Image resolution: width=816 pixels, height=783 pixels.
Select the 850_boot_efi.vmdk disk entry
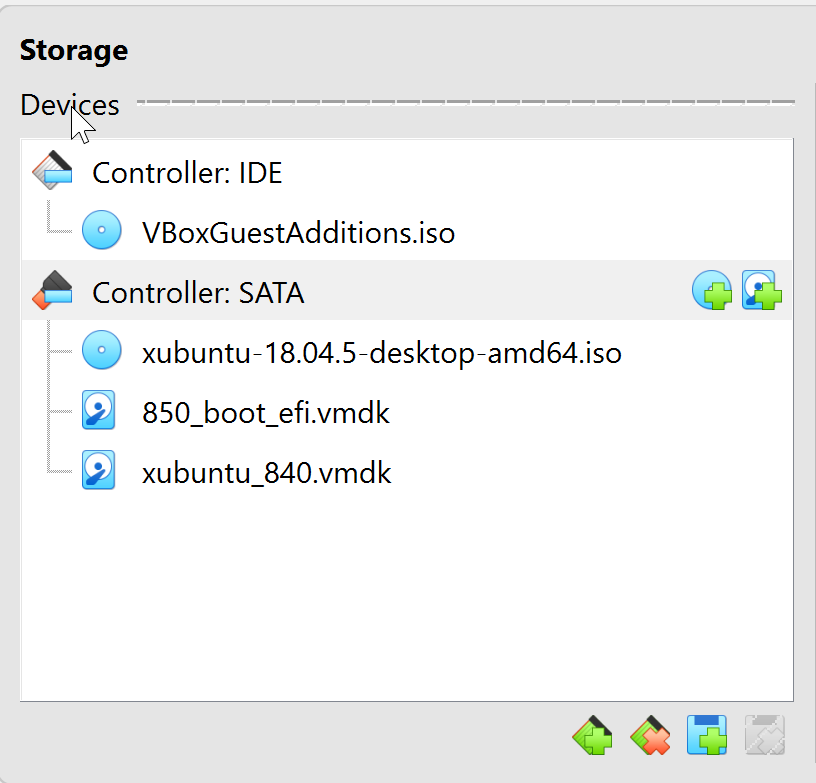pos(265,413)
